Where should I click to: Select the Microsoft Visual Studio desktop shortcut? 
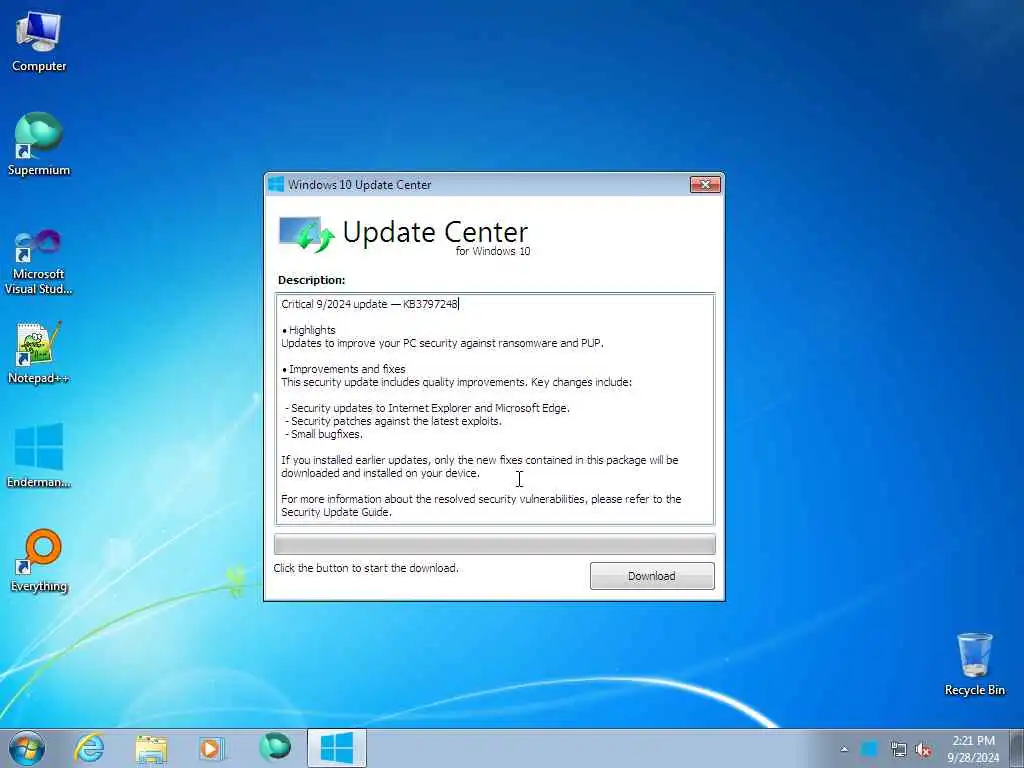pyautogui.click(x=39, y=262)
